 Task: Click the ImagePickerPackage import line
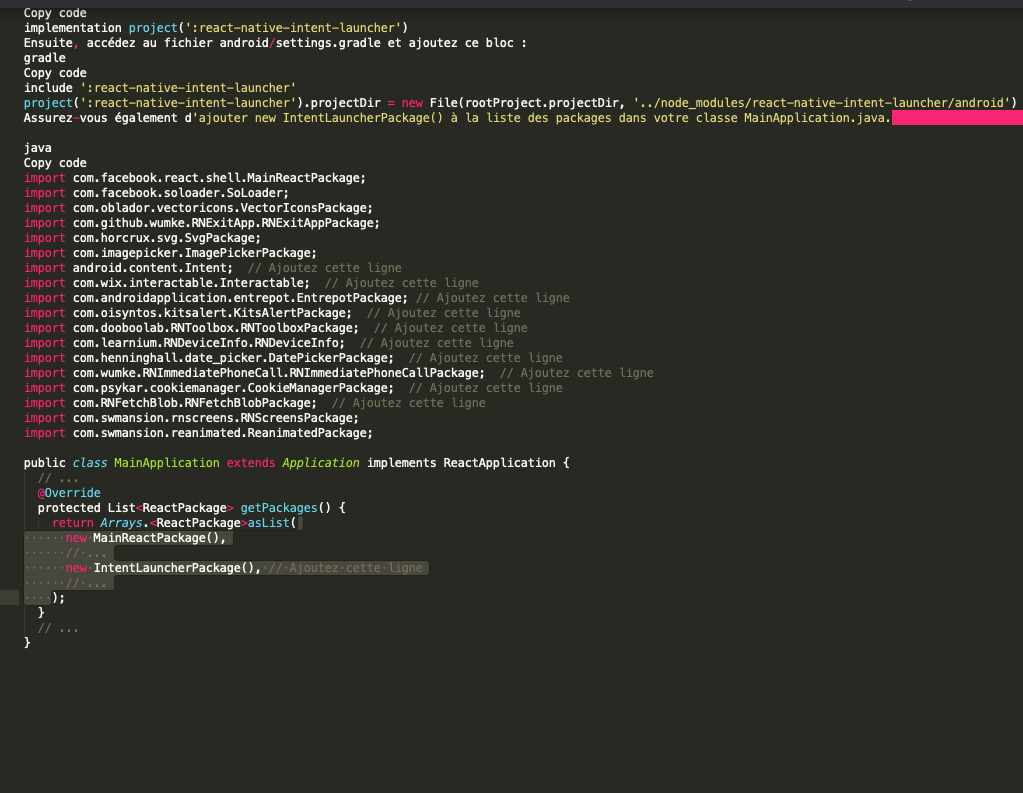click(x=170, y=253)
